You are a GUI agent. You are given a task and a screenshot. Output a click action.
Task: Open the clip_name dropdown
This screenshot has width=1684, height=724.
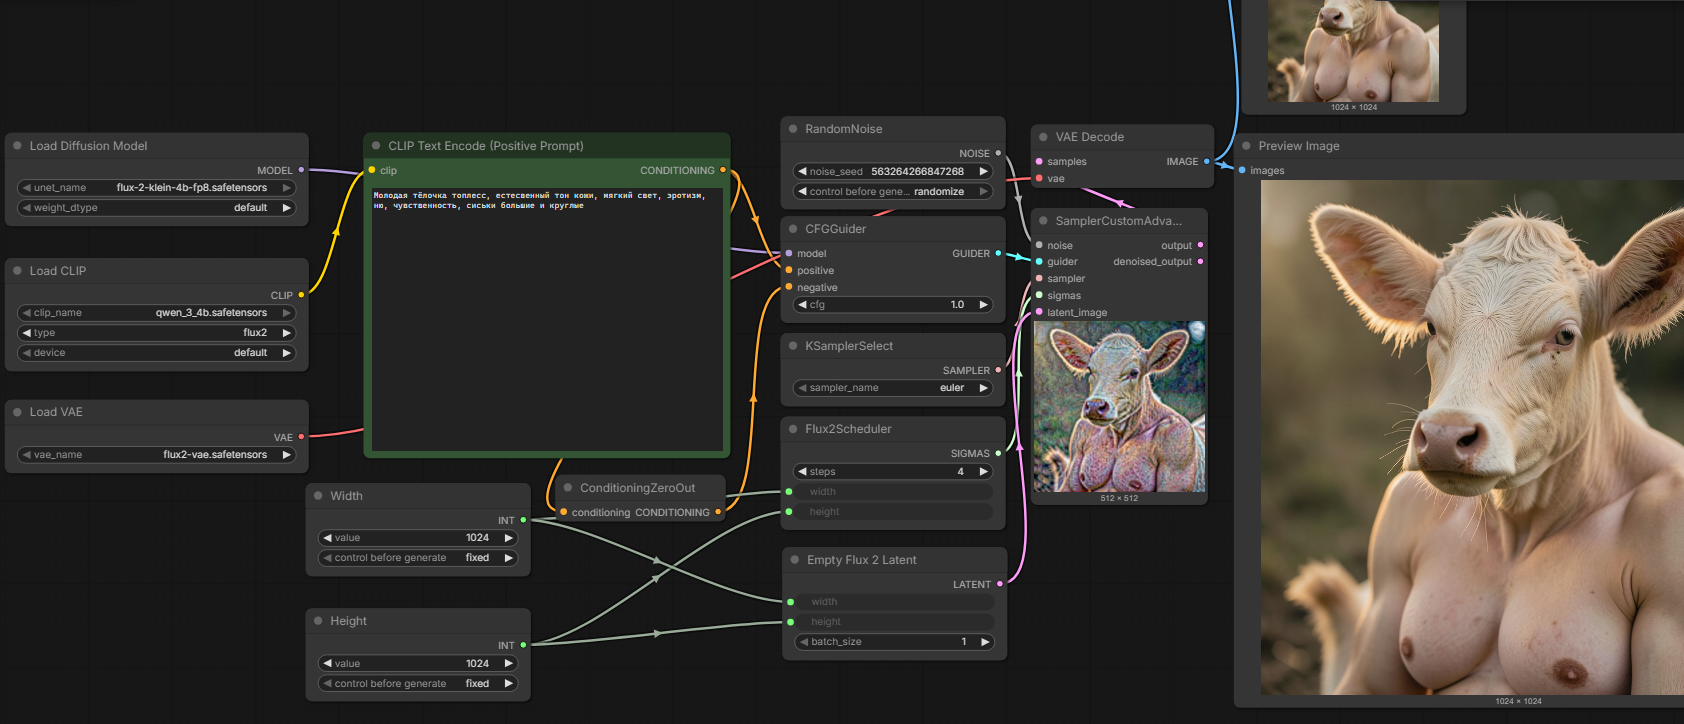[157, 312]
